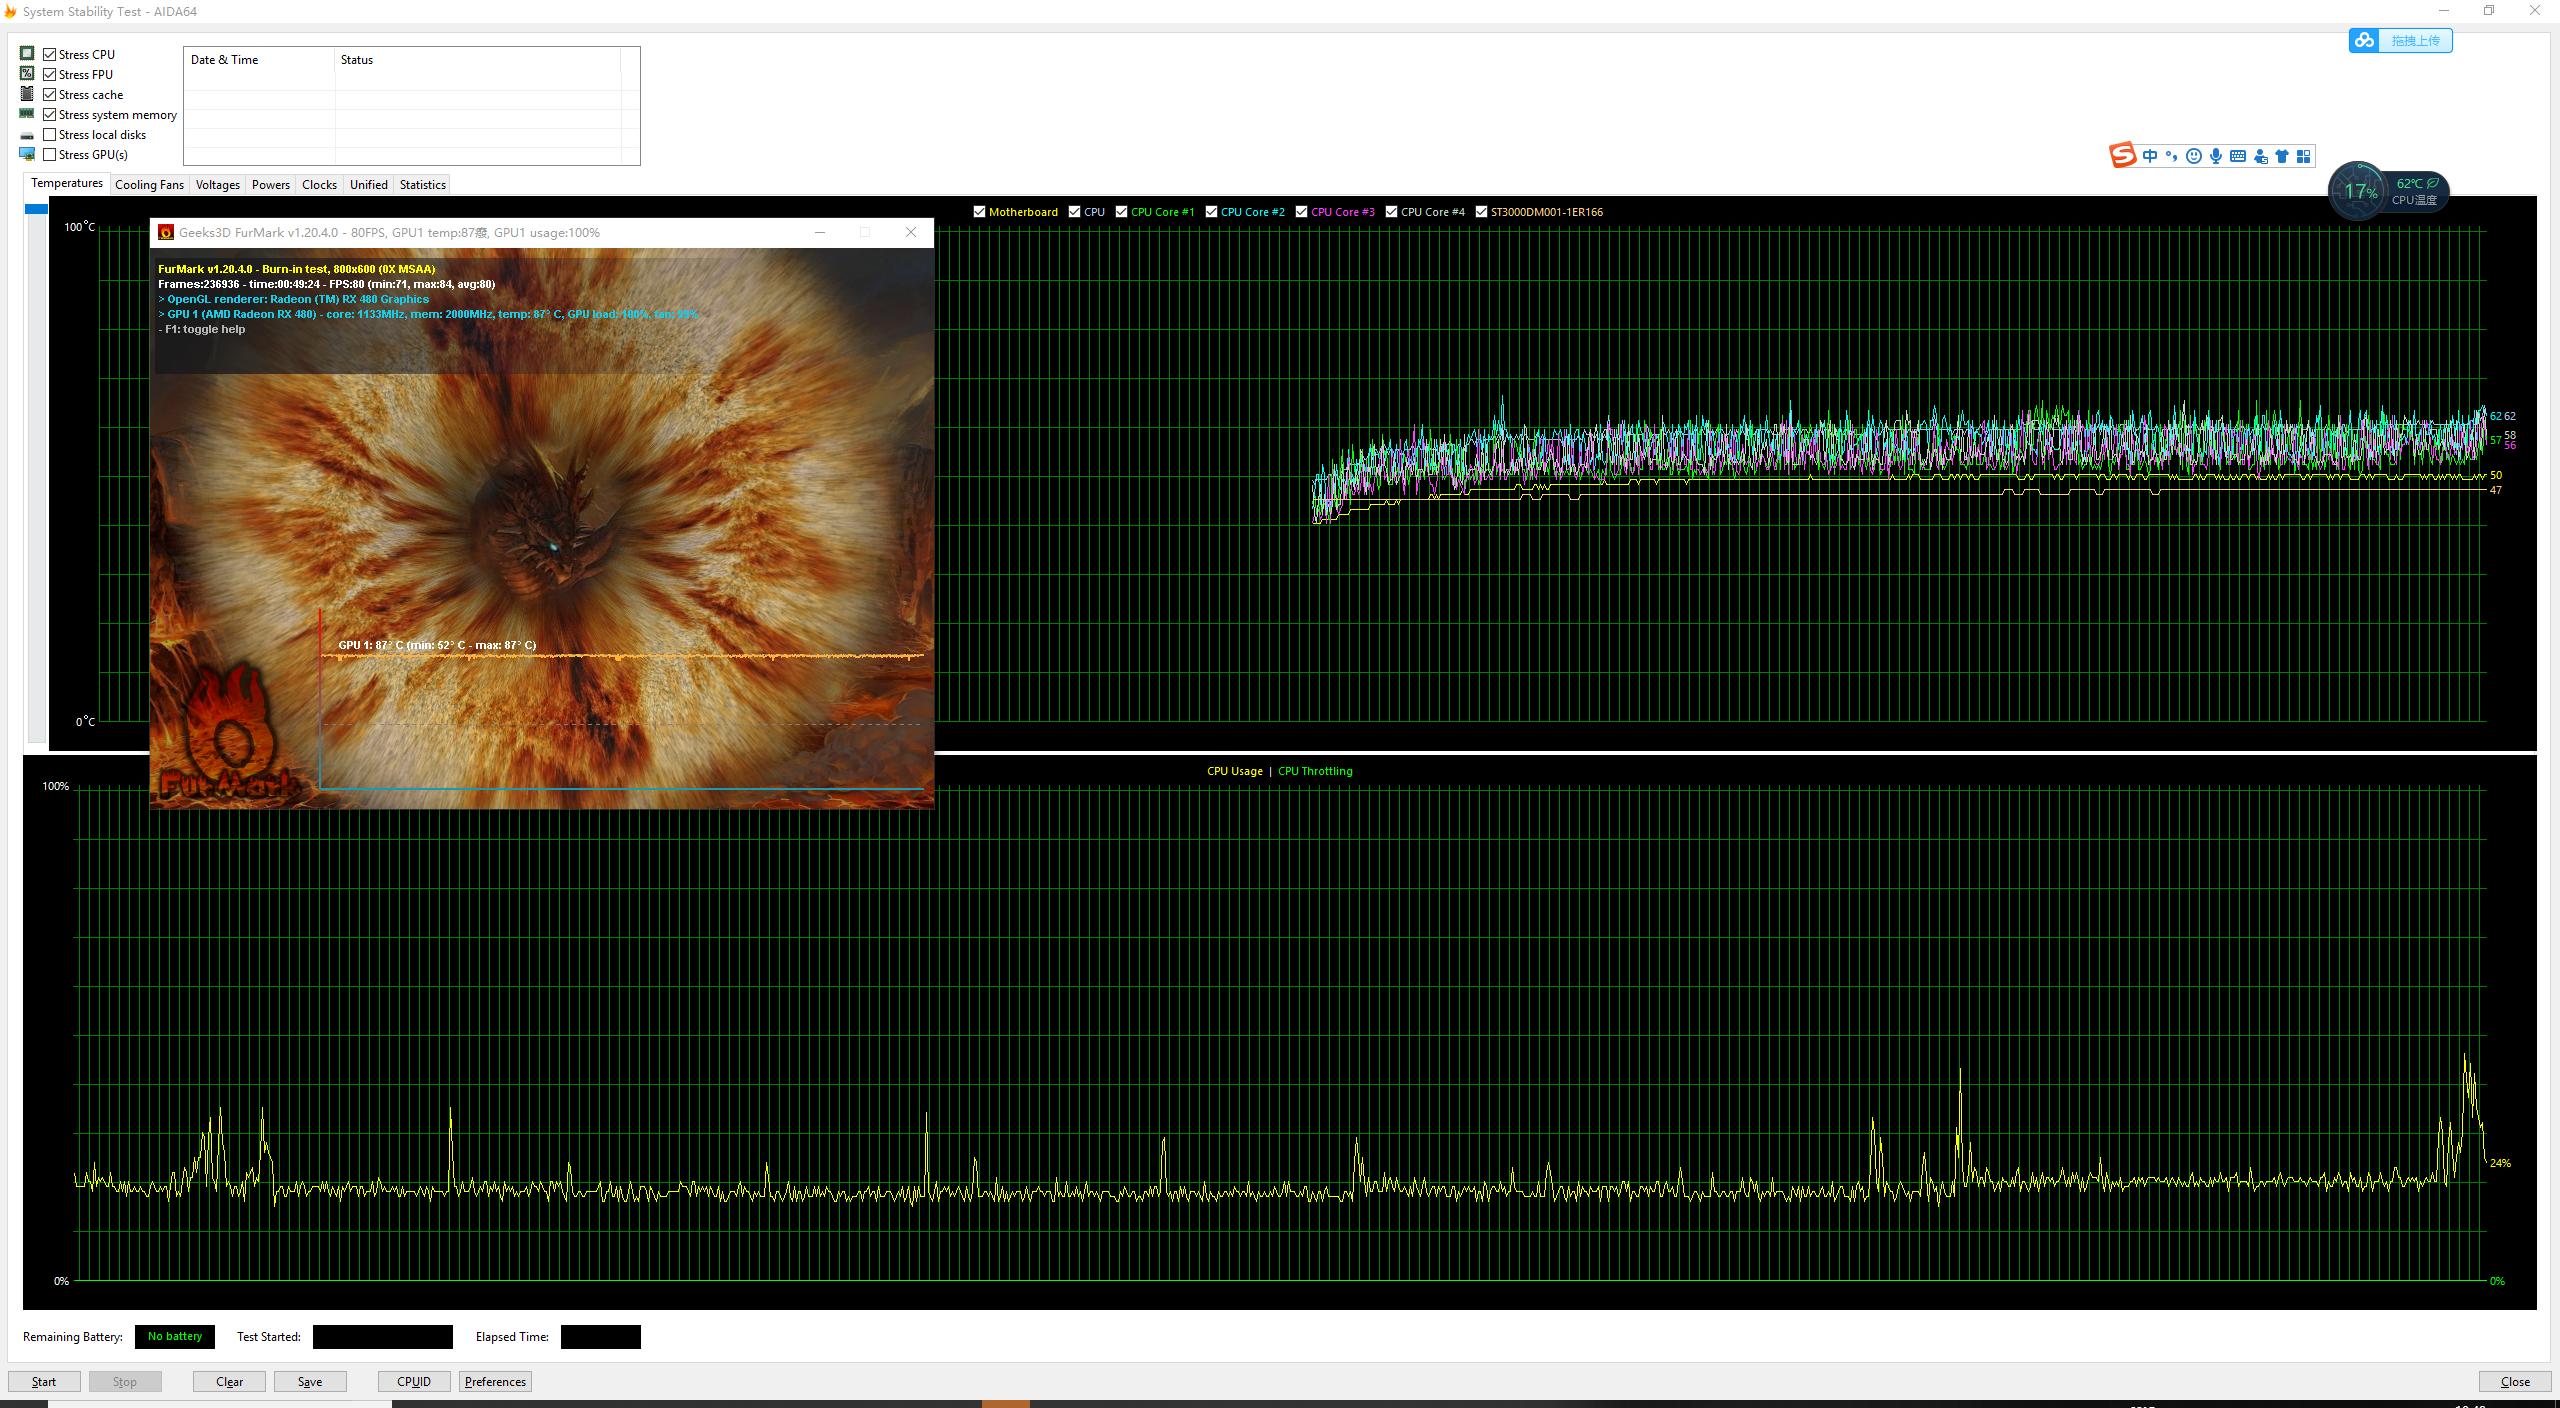Open the Preferences dialog button
This screenshot has height=1408, width=2560.
[495, 1381]
